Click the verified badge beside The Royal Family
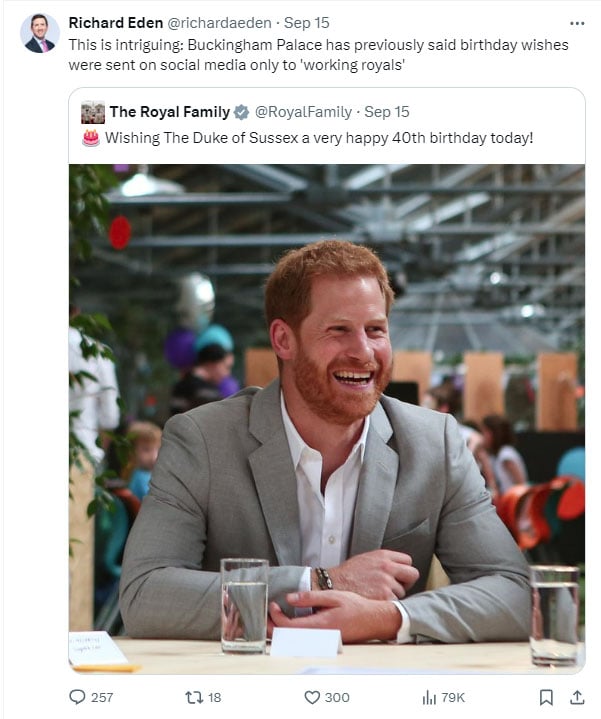The image size is (601, 719). coord(242,112)
